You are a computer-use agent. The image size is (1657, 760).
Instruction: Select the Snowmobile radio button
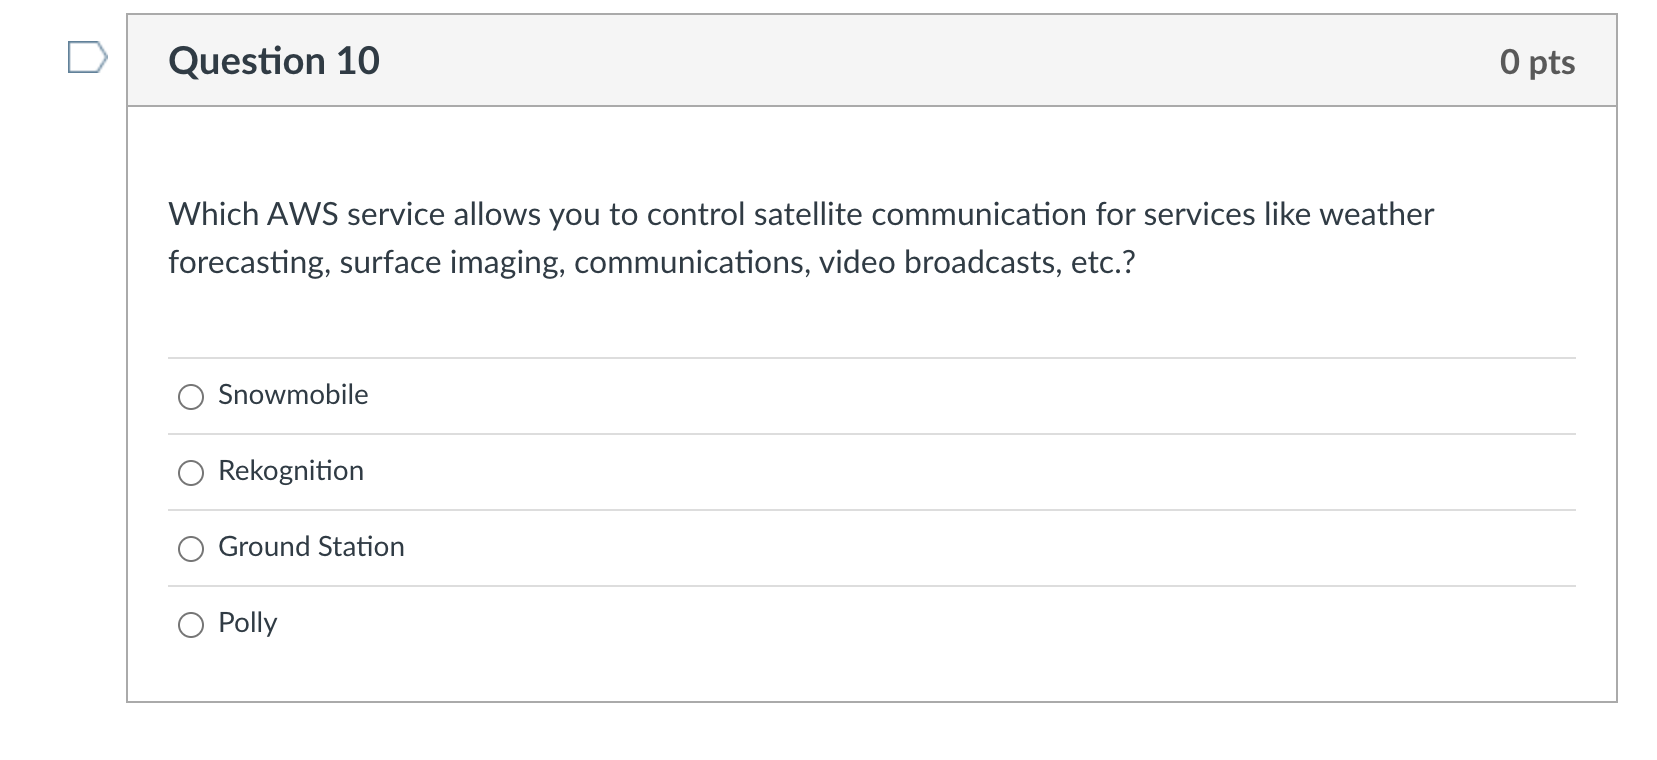[191, 397]
